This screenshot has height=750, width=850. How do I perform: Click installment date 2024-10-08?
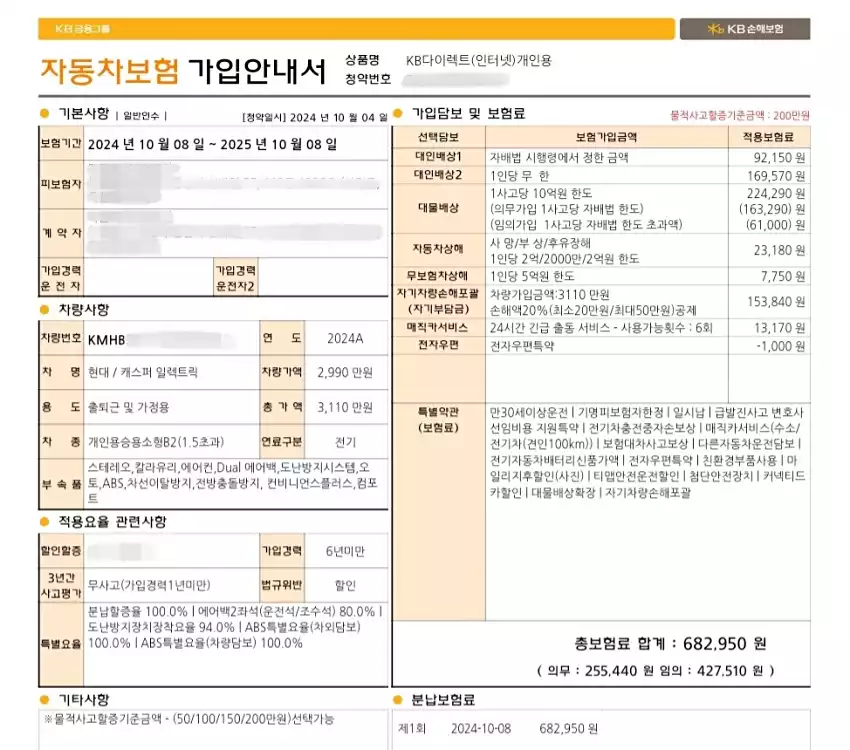point(481,729)
